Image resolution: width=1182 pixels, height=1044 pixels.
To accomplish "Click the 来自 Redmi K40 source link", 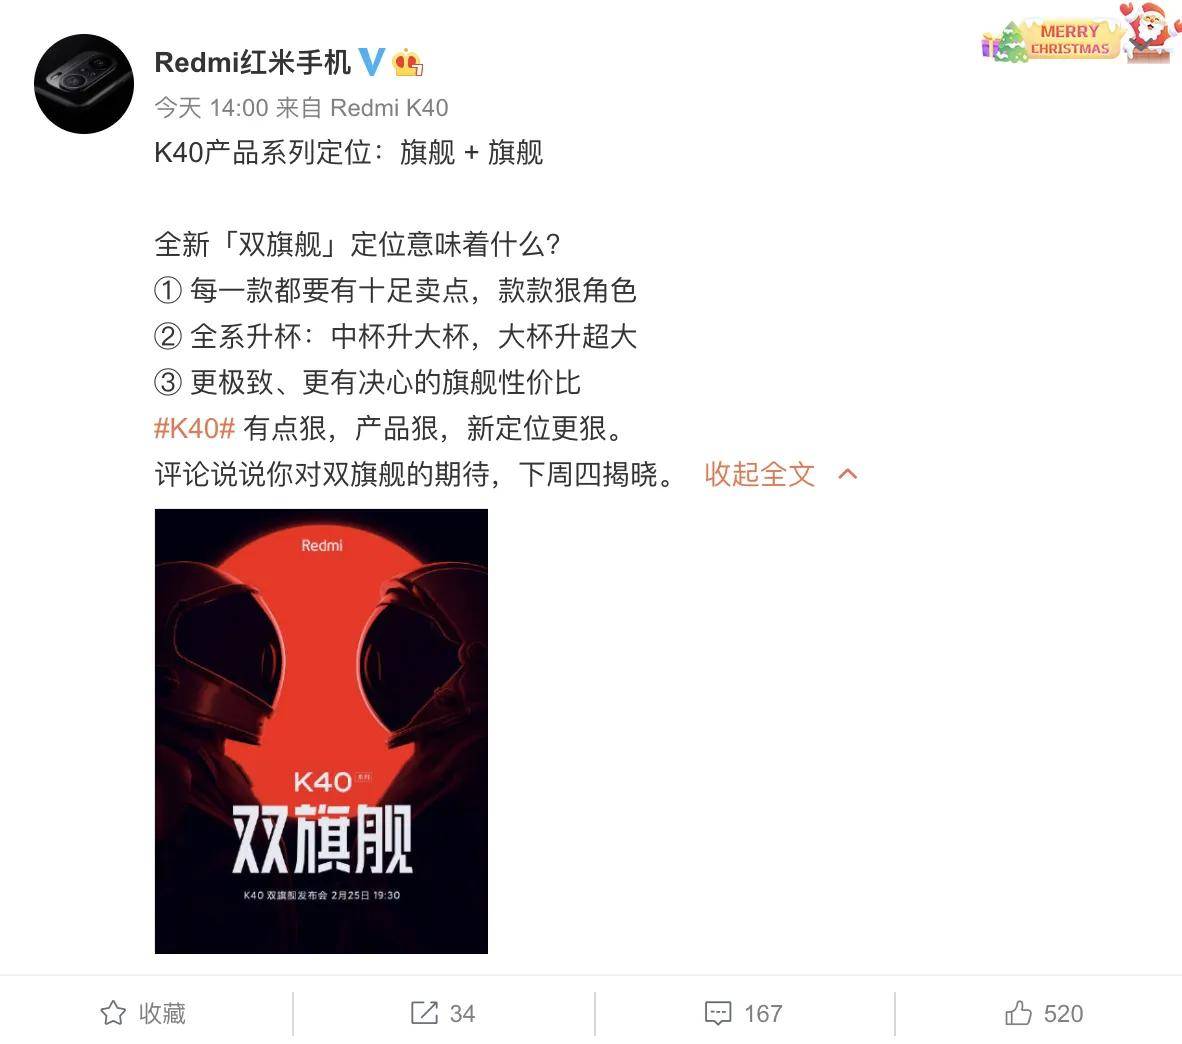I will (x=362, y=108).
